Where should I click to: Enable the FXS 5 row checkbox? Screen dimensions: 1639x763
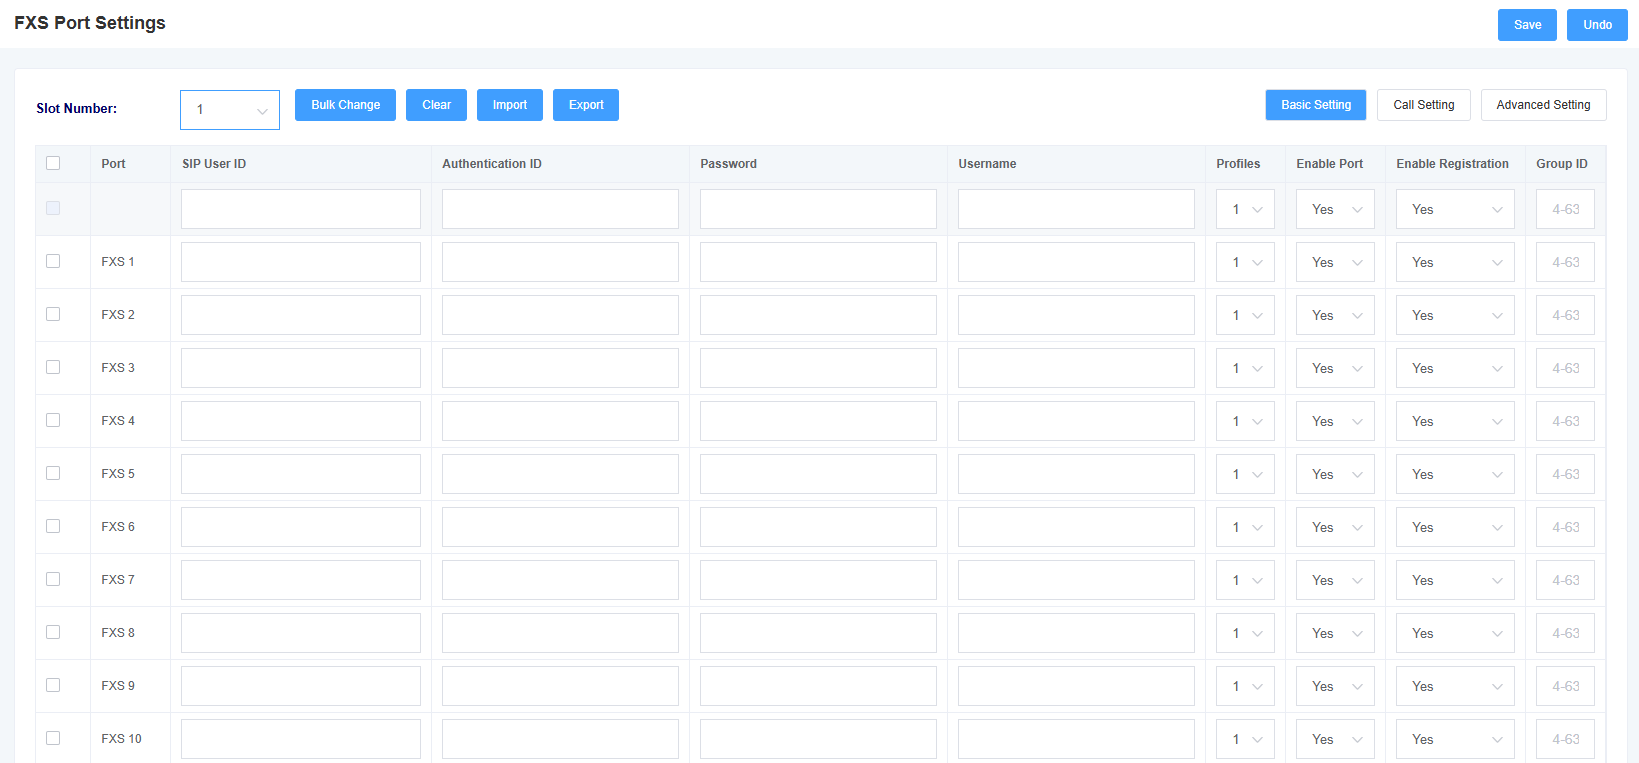tap(53, 473)
